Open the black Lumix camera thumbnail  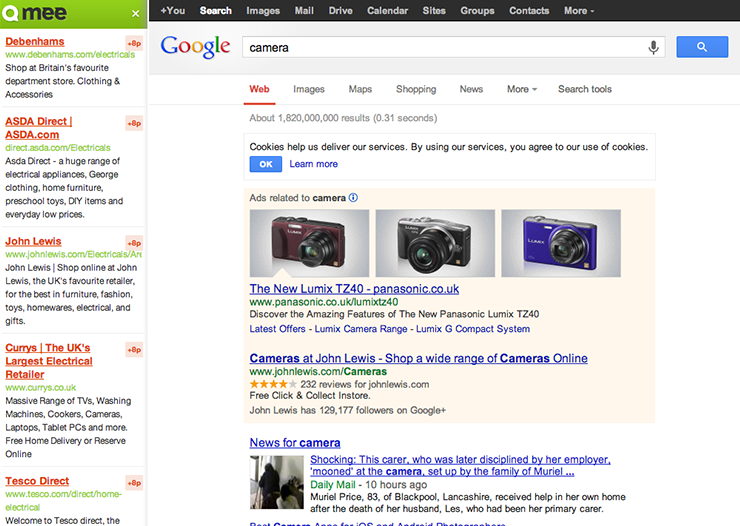[435, 243]
